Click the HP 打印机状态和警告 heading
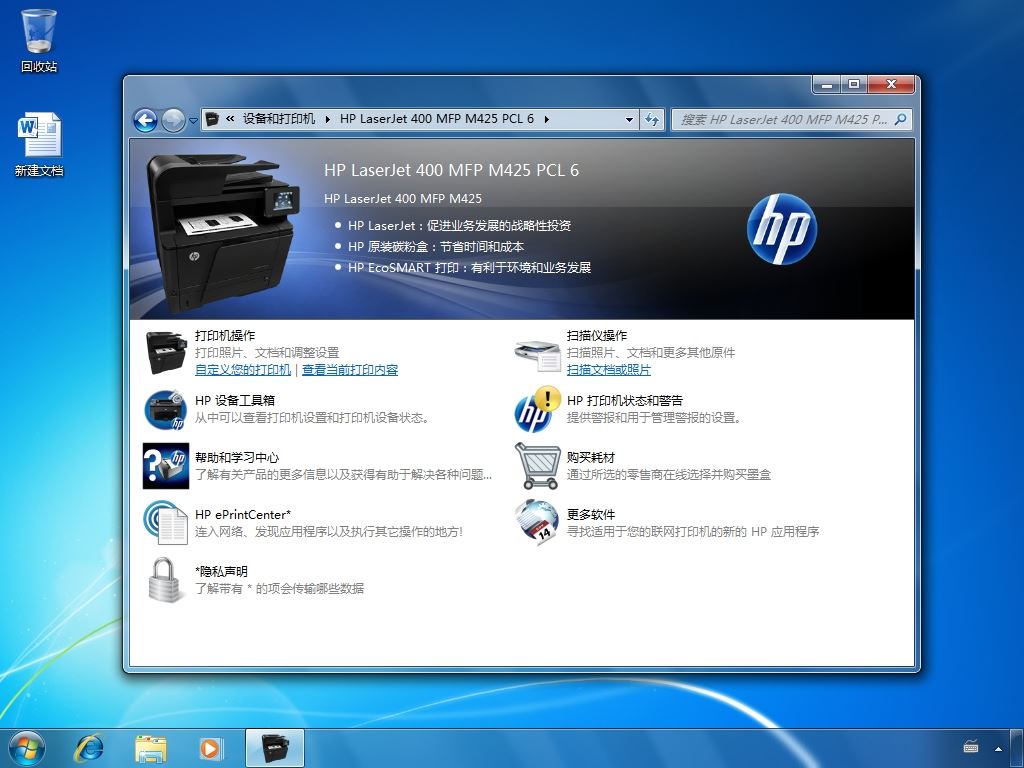The width and height of the screenshot is (1024, 768). 625,400
